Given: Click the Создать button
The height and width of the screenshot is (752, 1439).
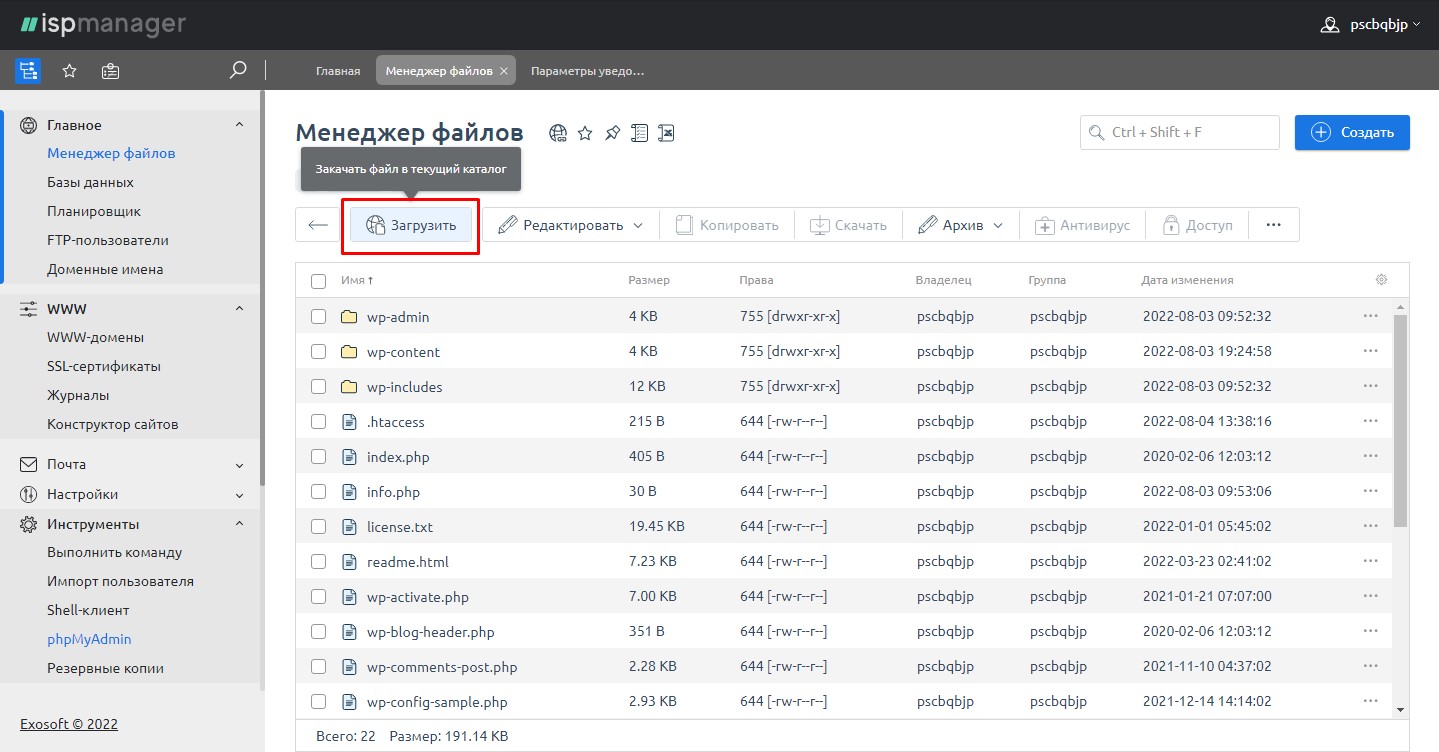Looking at the screenshot, I should tap(1352, 132).
